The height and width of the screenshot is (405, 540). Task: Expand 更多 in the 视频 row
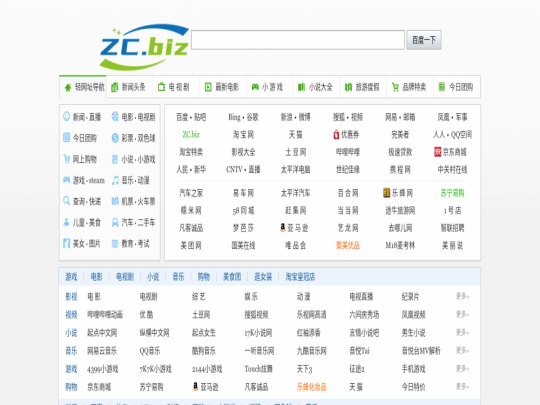pos(462,314)
